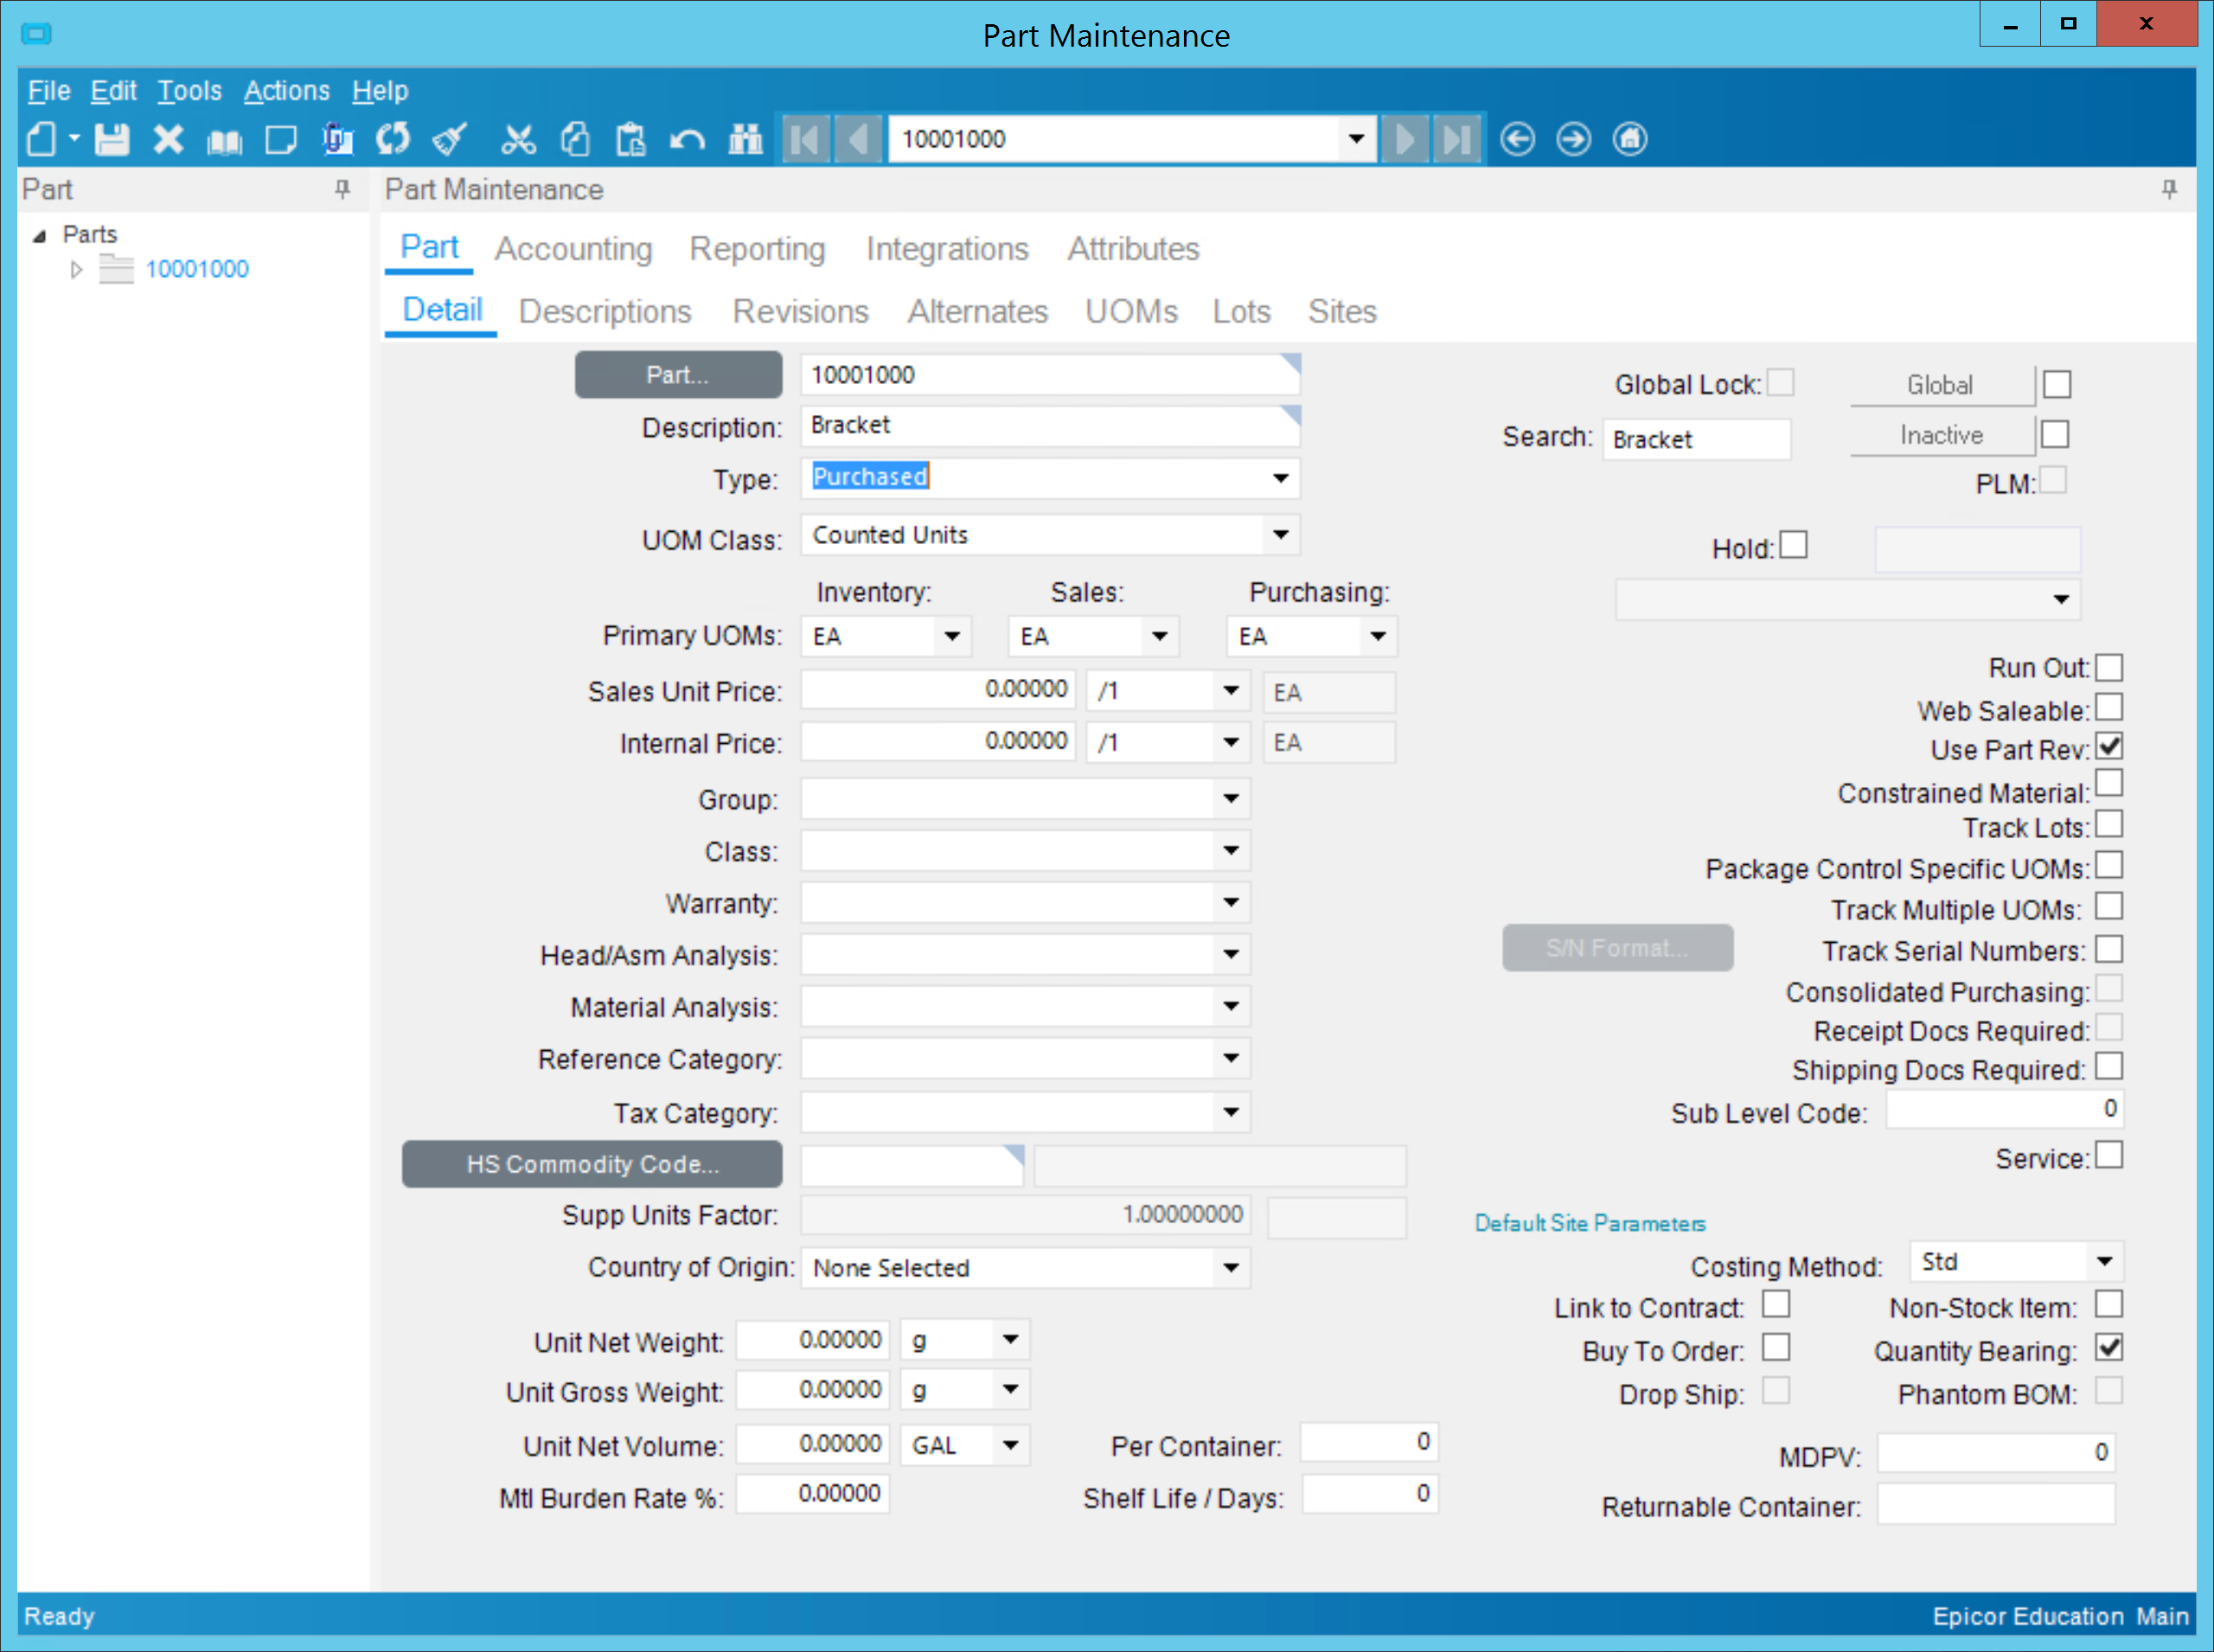The width and height of the screenshot is (2214, 1652).
Task: Open the Tools menu
Action: pyautogui.click(x=189, y=91)
